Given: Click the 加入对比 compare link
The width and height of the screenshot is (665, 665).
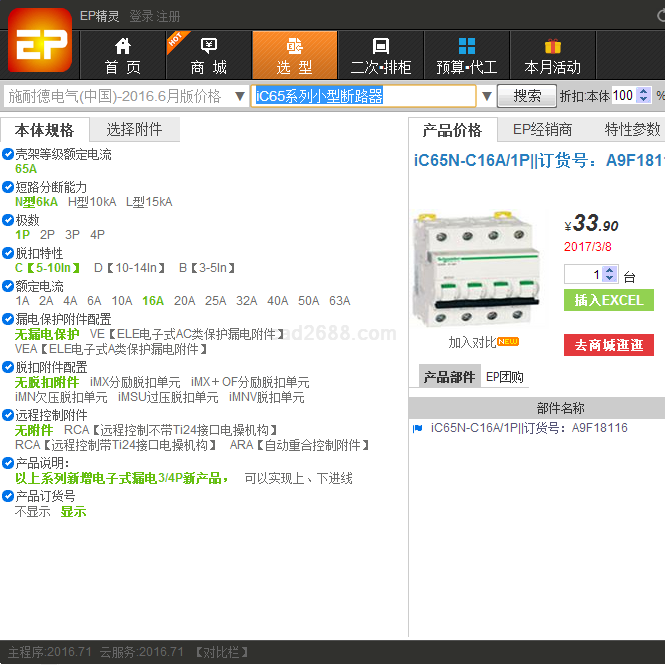Looking at the screenshot, I should (473, 342).
